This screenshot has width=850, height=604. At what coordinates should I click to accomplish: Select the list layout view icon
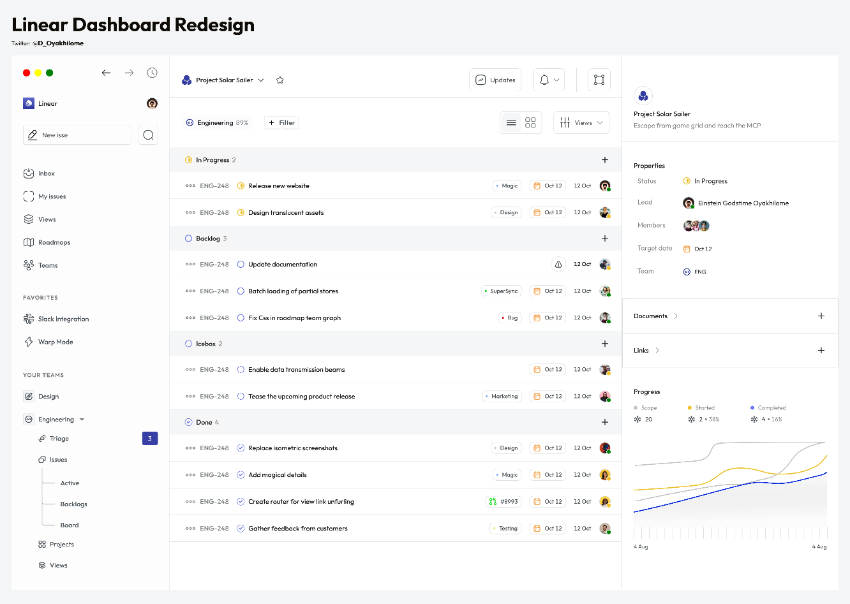pos(511,122)
